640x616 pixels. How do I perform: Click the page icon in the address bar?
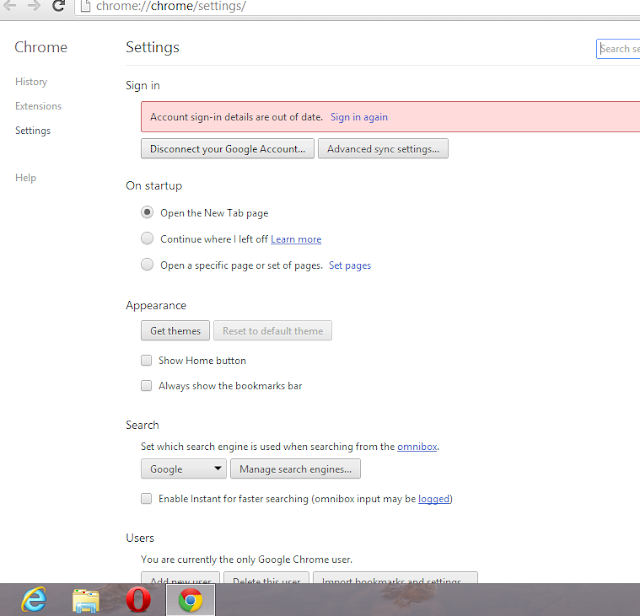(85, 6)
